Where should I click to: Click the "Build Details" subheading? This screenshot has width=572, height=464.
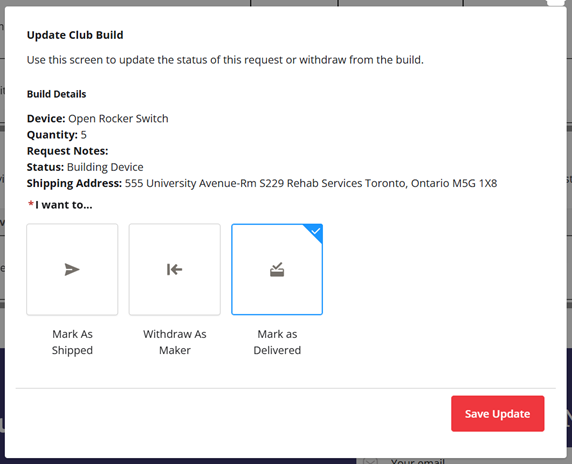[x=57, y=94]
